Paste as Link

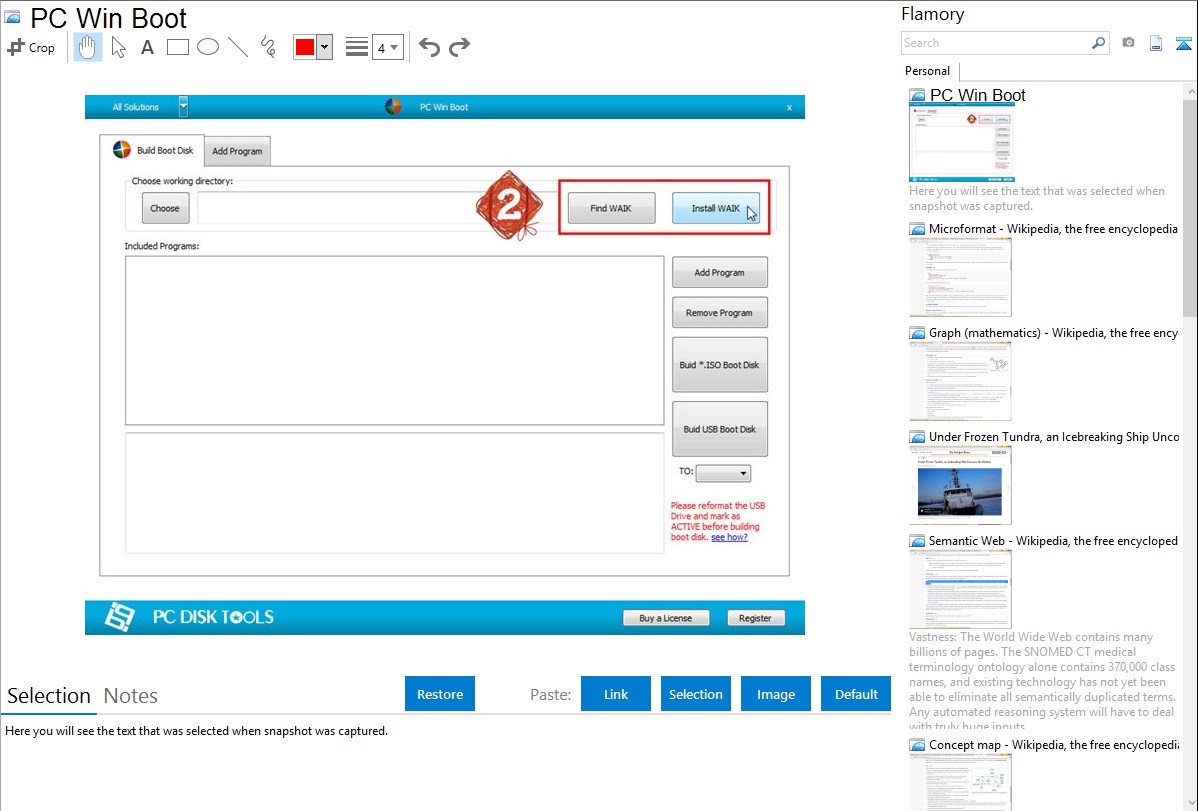tap(616, 694)
